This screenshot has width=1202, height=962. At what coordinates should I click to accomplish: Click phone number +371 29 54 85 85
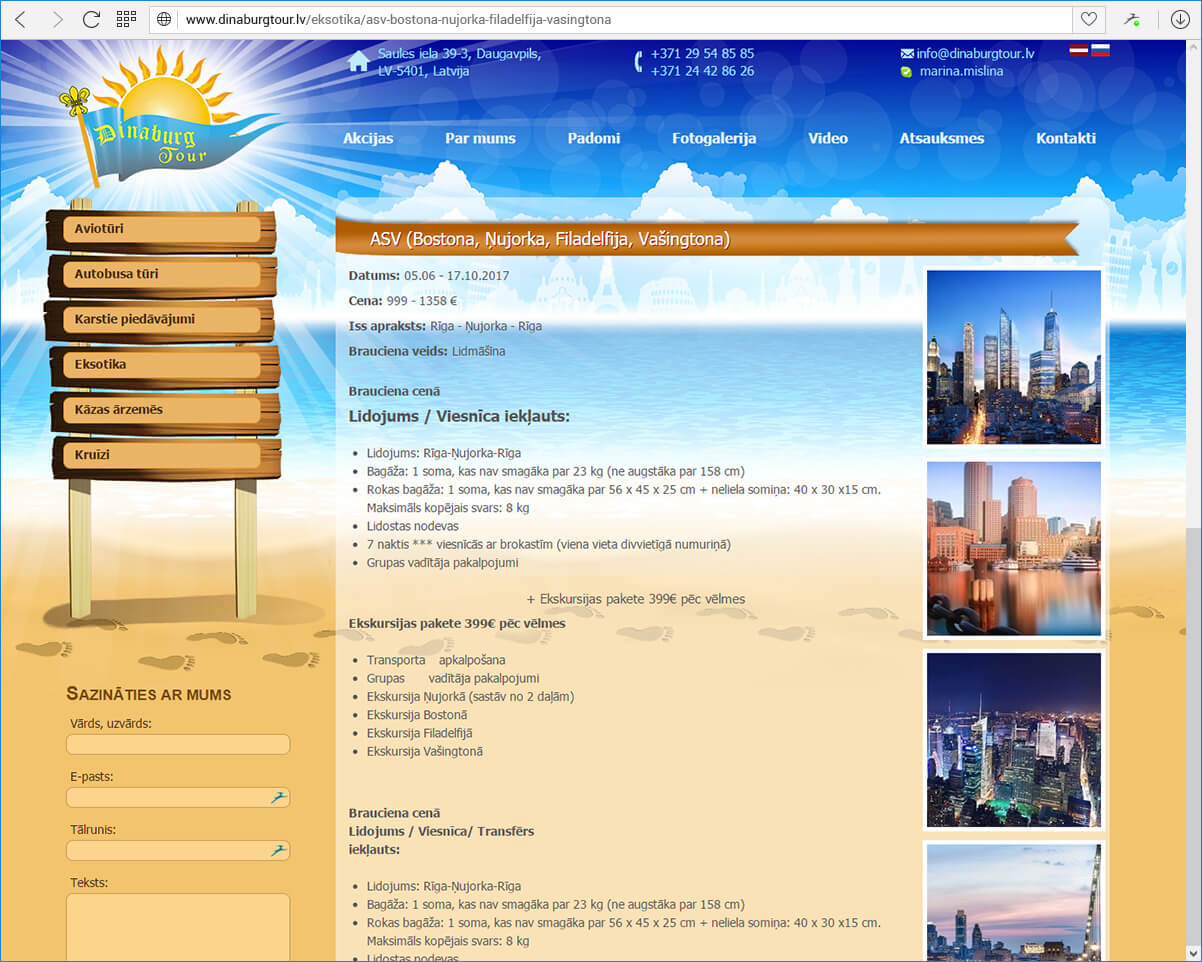tap(702, 54)
